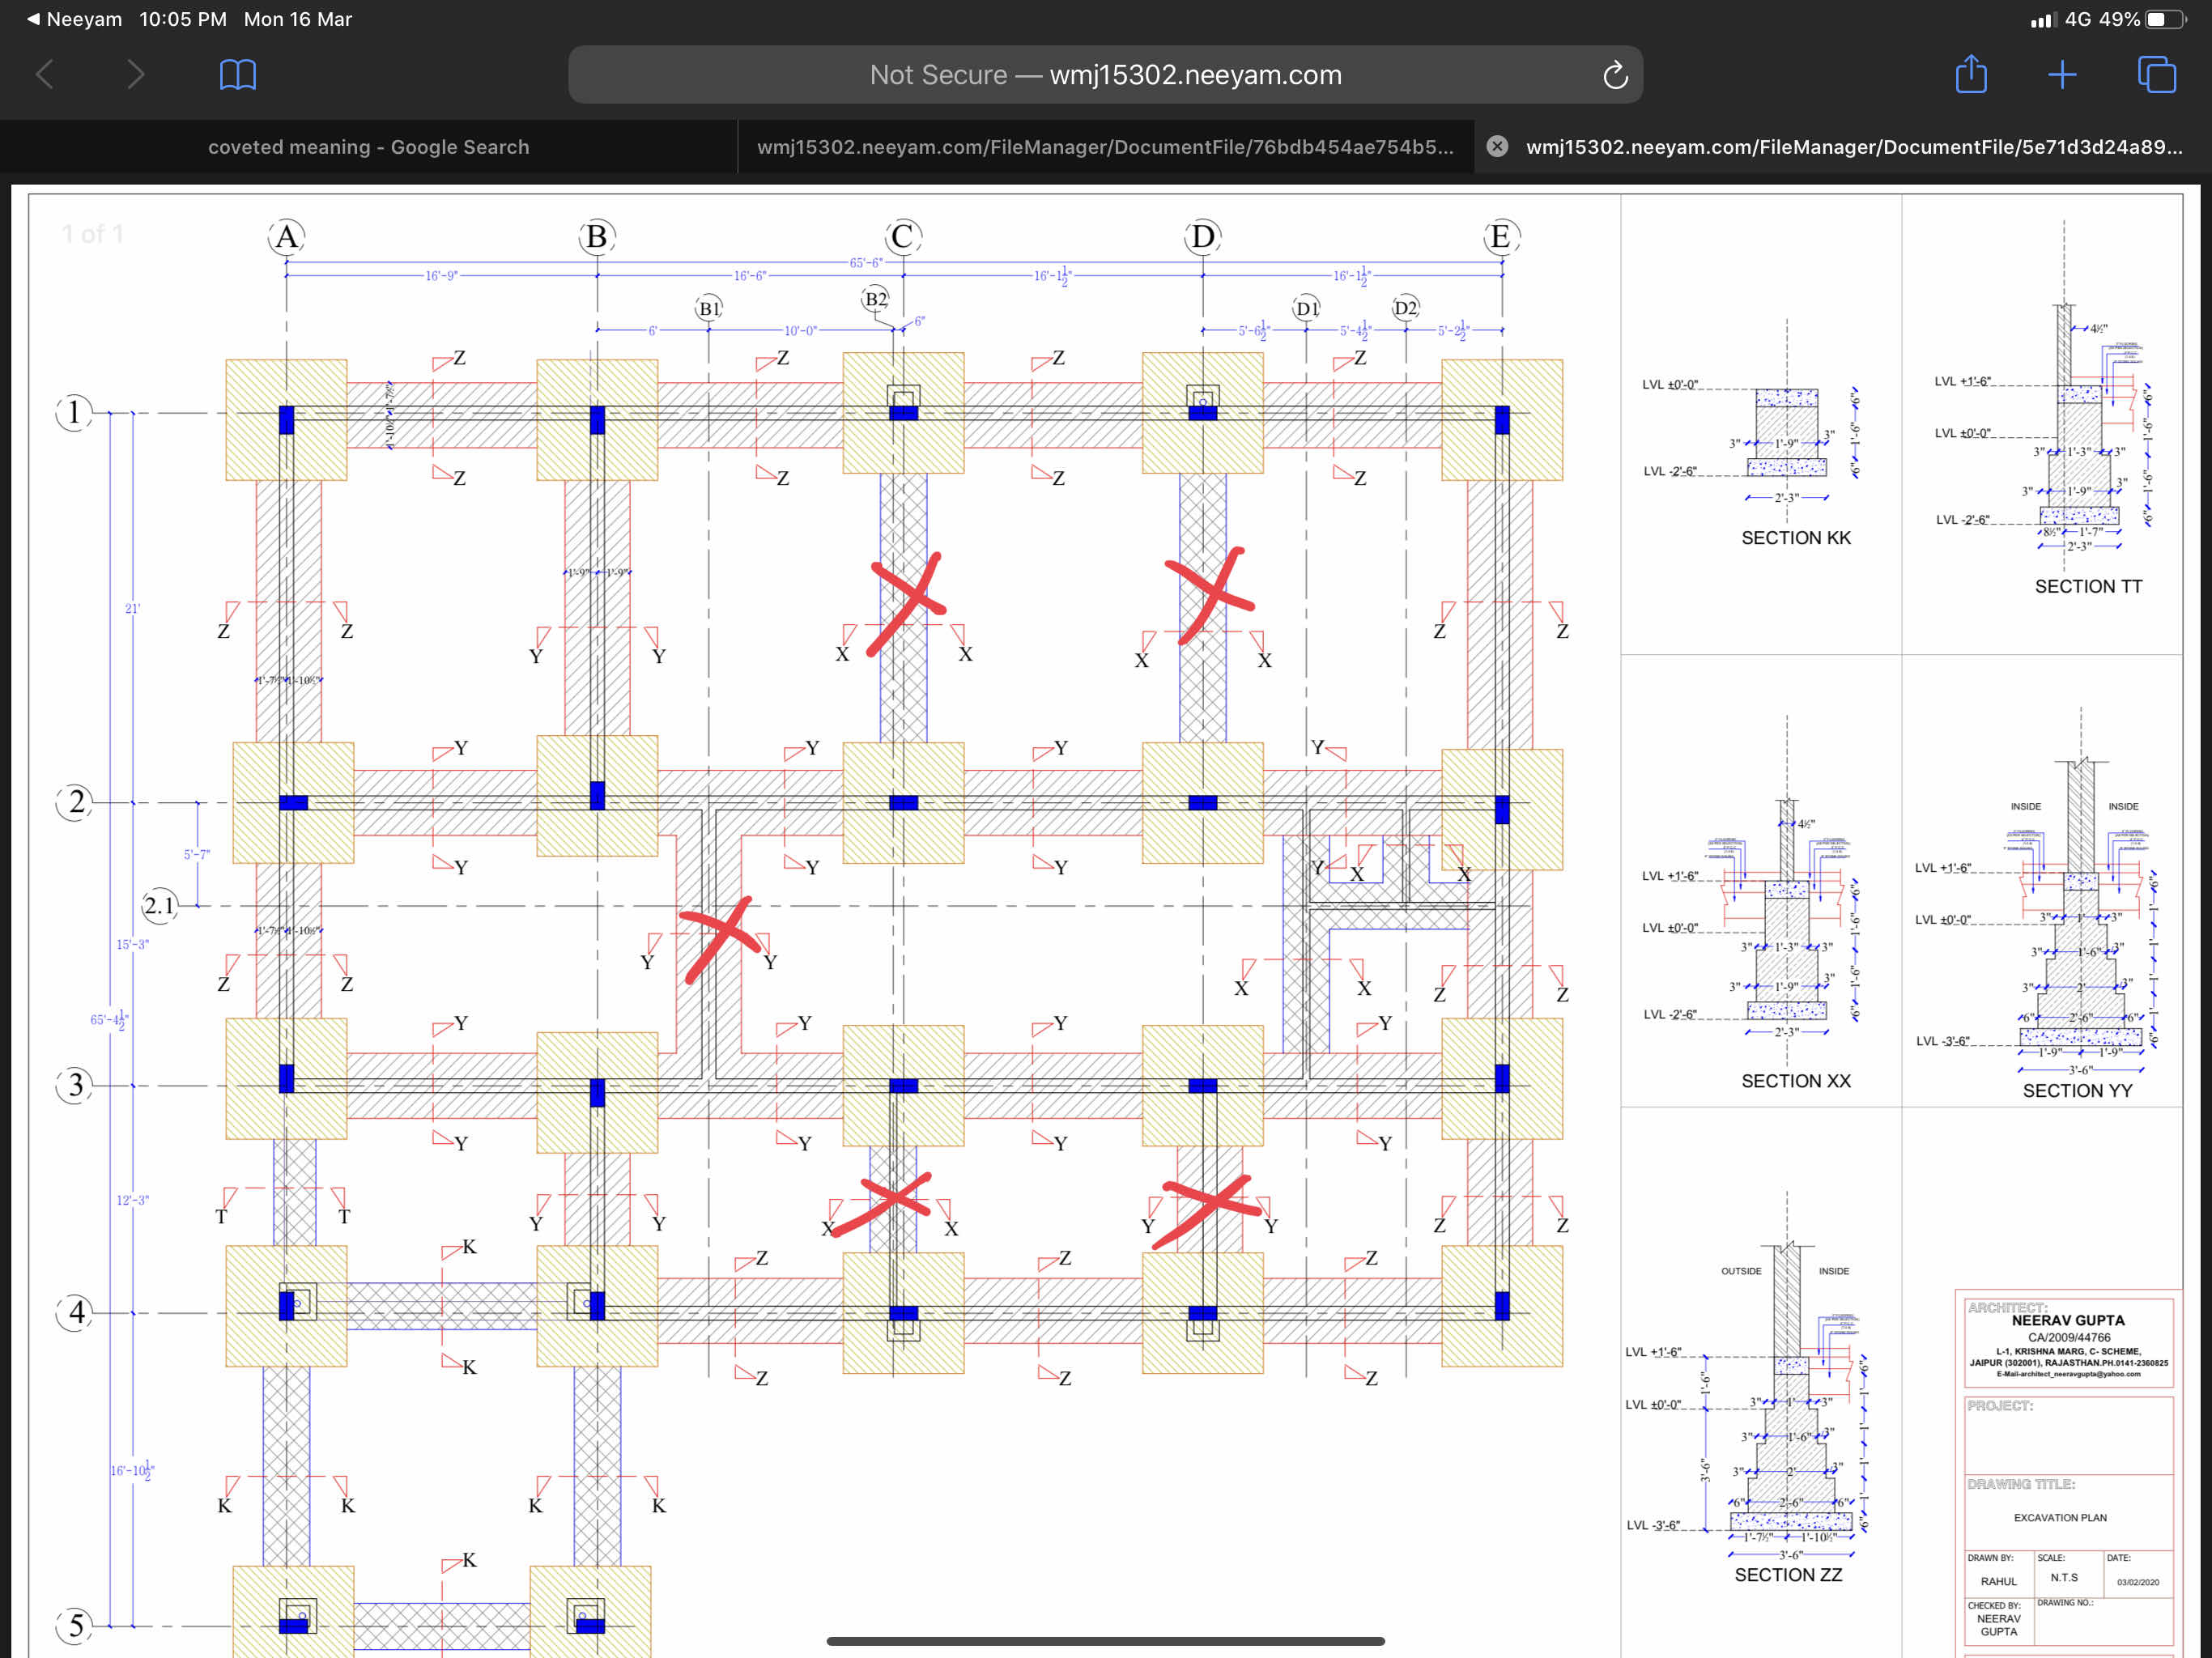Tap the Safari back arrow
The width and height of the screenshot is (2212, 1658).
pos(45,74)
